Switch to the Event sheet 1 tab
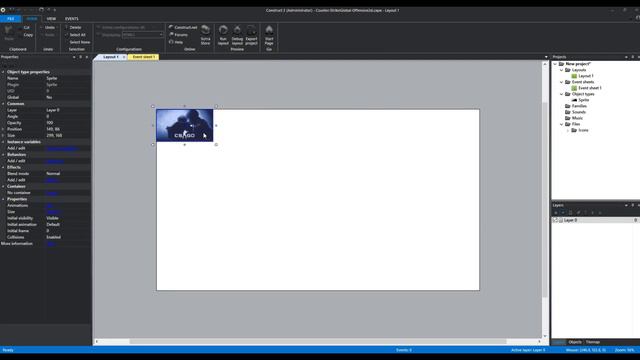Screen dimensions: 640x360 point(144,57)
